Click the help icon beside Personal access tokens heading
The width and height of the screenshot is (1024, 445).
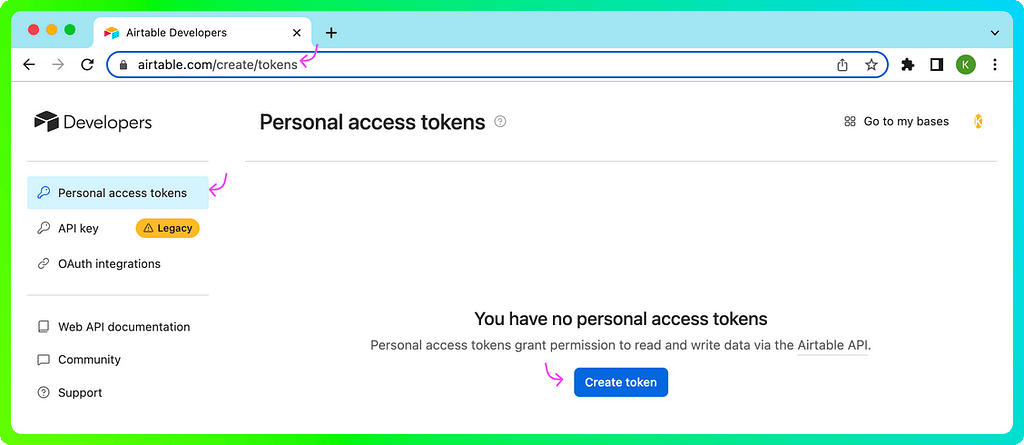[501, 122]
